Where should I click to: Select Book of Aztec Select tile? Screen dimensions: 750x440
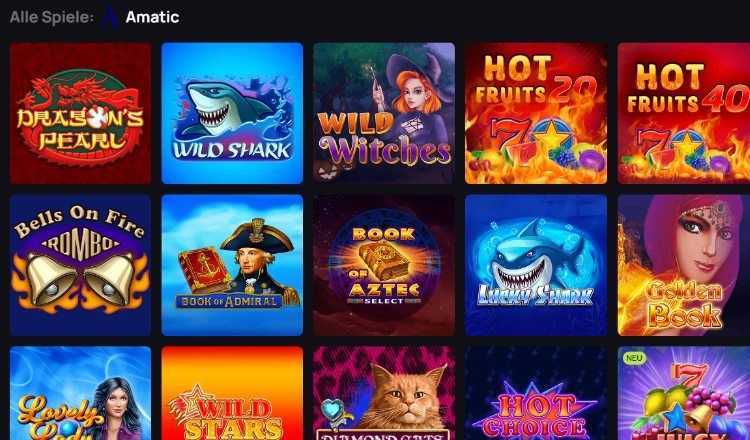[384, 265]
